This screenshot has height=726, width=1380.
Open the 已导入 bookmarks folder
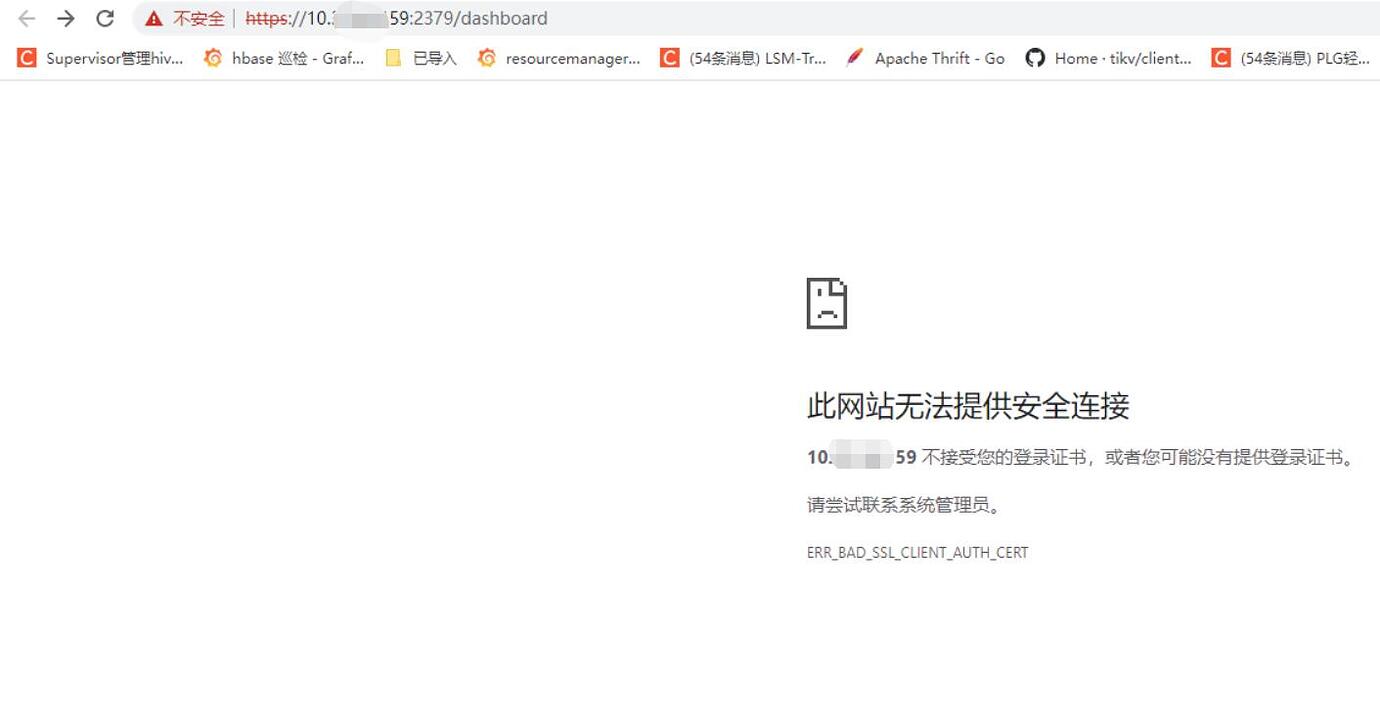420,58
